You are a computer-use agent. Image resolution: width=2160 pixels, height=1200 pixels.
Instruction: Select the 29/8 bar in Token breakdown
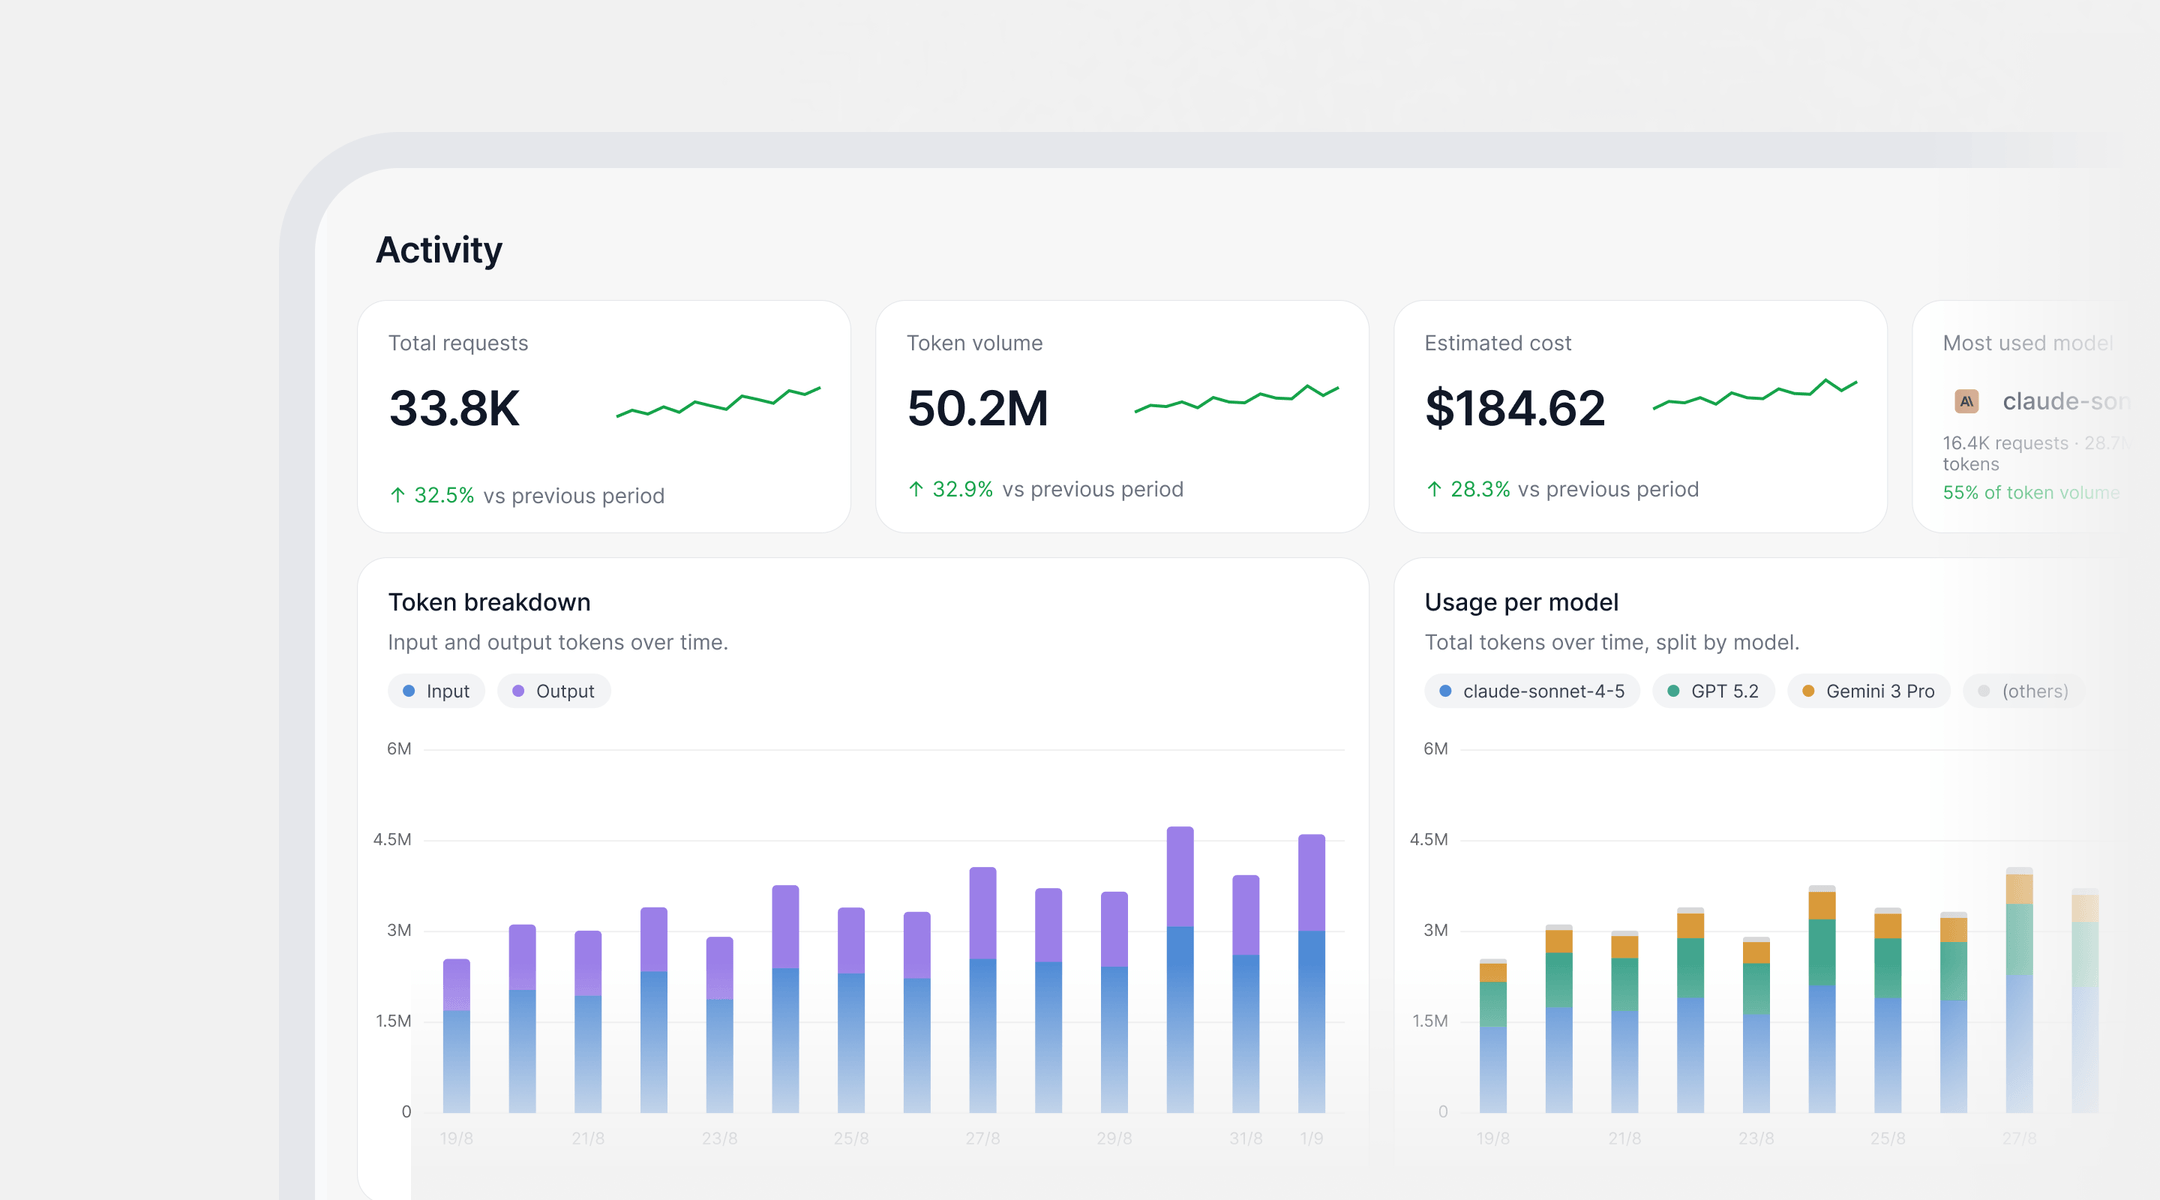tap(1114, 1002)
